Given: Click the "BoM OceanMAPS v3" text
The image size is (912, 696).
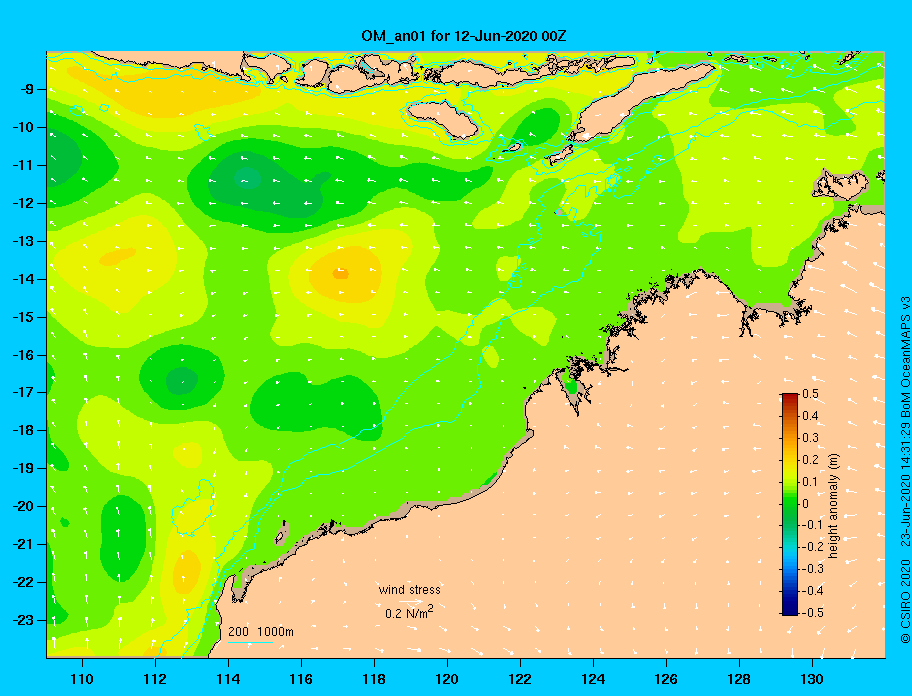Looking at the screenshot, I should [x=905, y=358].
